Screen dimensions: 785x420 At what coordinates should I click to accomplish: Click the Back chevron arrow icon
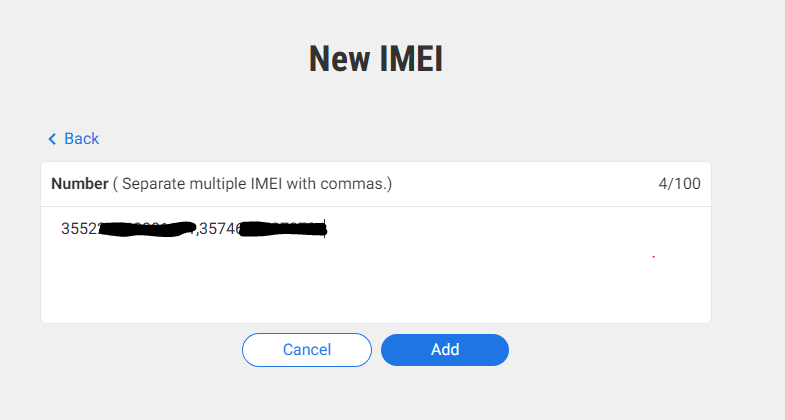52,139
